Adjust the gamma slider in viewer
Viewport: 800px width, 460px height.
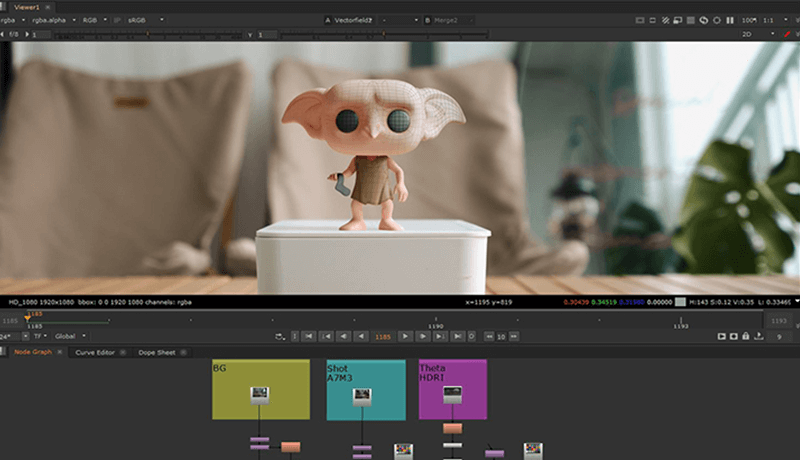[x=384, y=35]
